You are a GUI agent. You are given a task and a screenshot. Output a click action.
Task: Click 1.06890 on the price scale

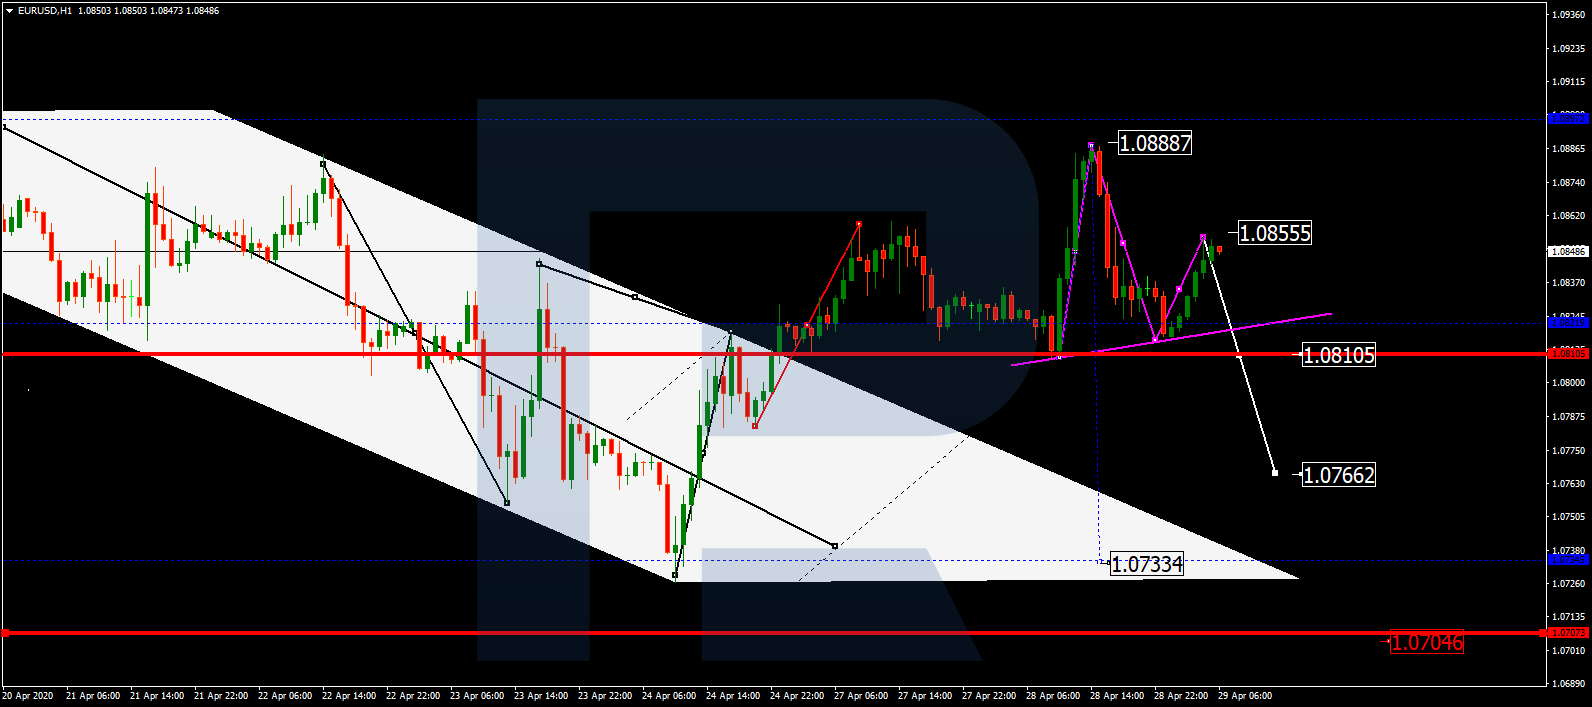click(x=1568, y=685)
